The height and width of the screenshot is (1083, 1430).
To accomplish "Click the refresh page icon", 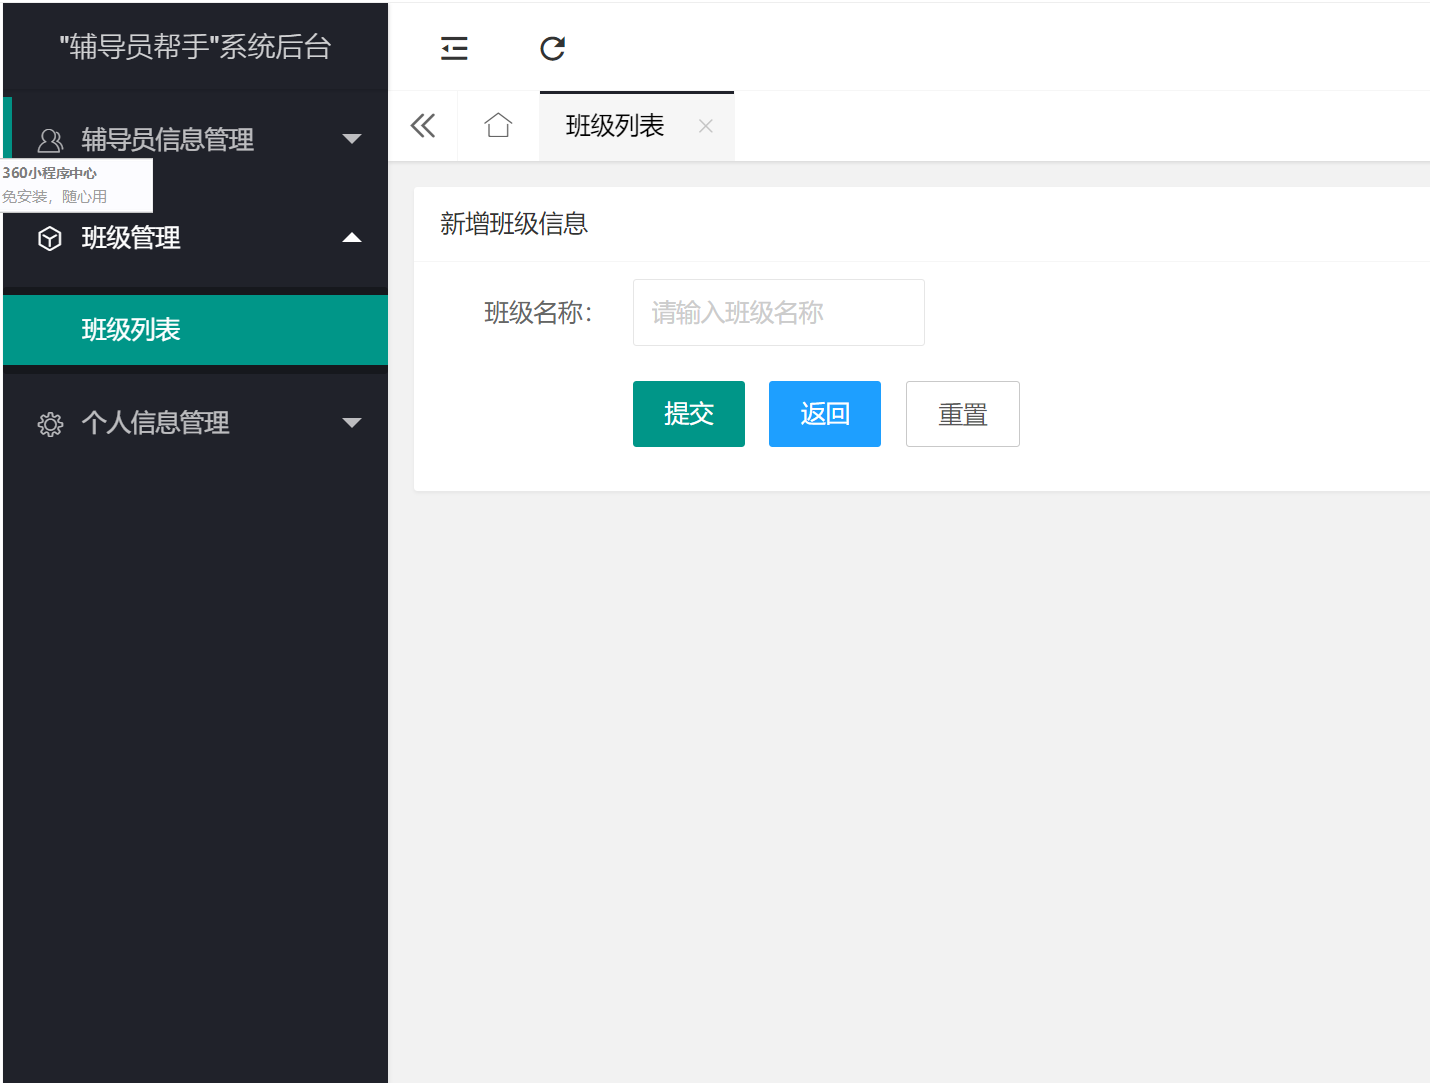I will (x=552, y=48).
